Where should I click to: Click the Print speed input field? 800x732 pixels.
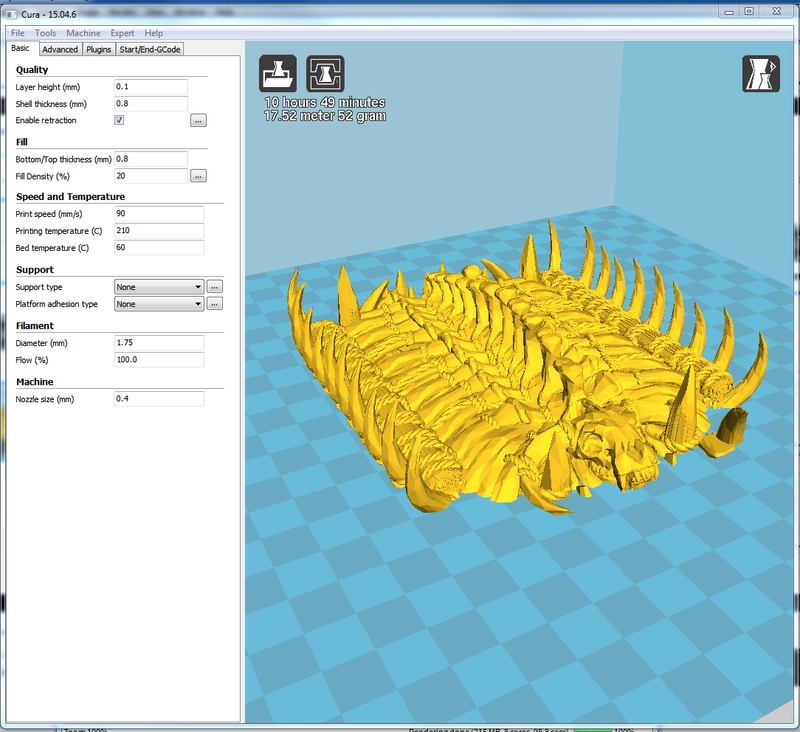coord(159,214)
